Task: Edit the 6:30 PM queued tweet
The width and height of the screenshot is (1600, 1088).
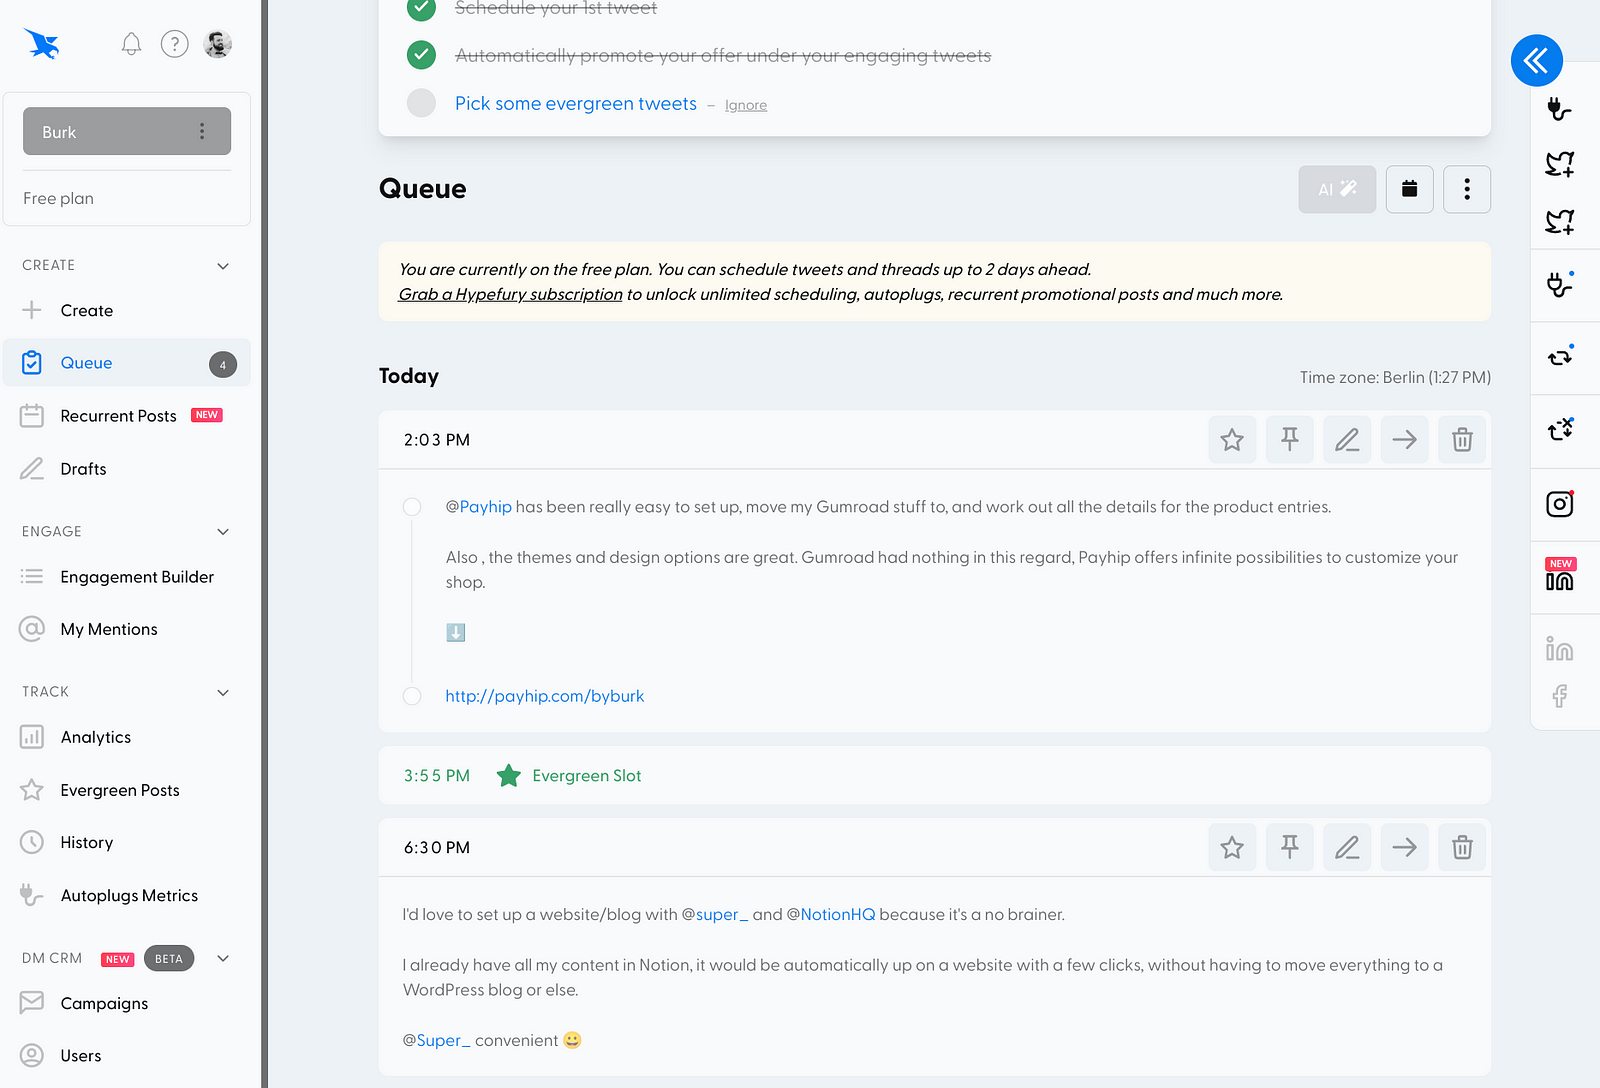Action: (x=1347, y=848)
